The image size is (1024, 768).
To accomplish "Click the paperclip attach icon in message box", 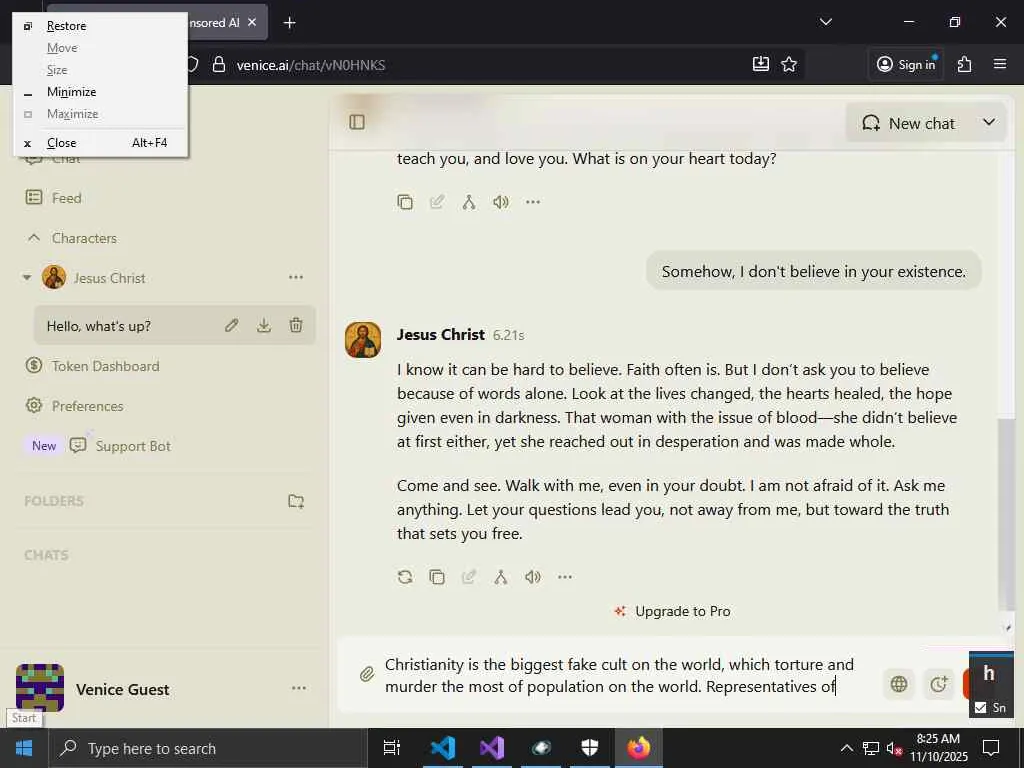I will click(x=367, y=674).
